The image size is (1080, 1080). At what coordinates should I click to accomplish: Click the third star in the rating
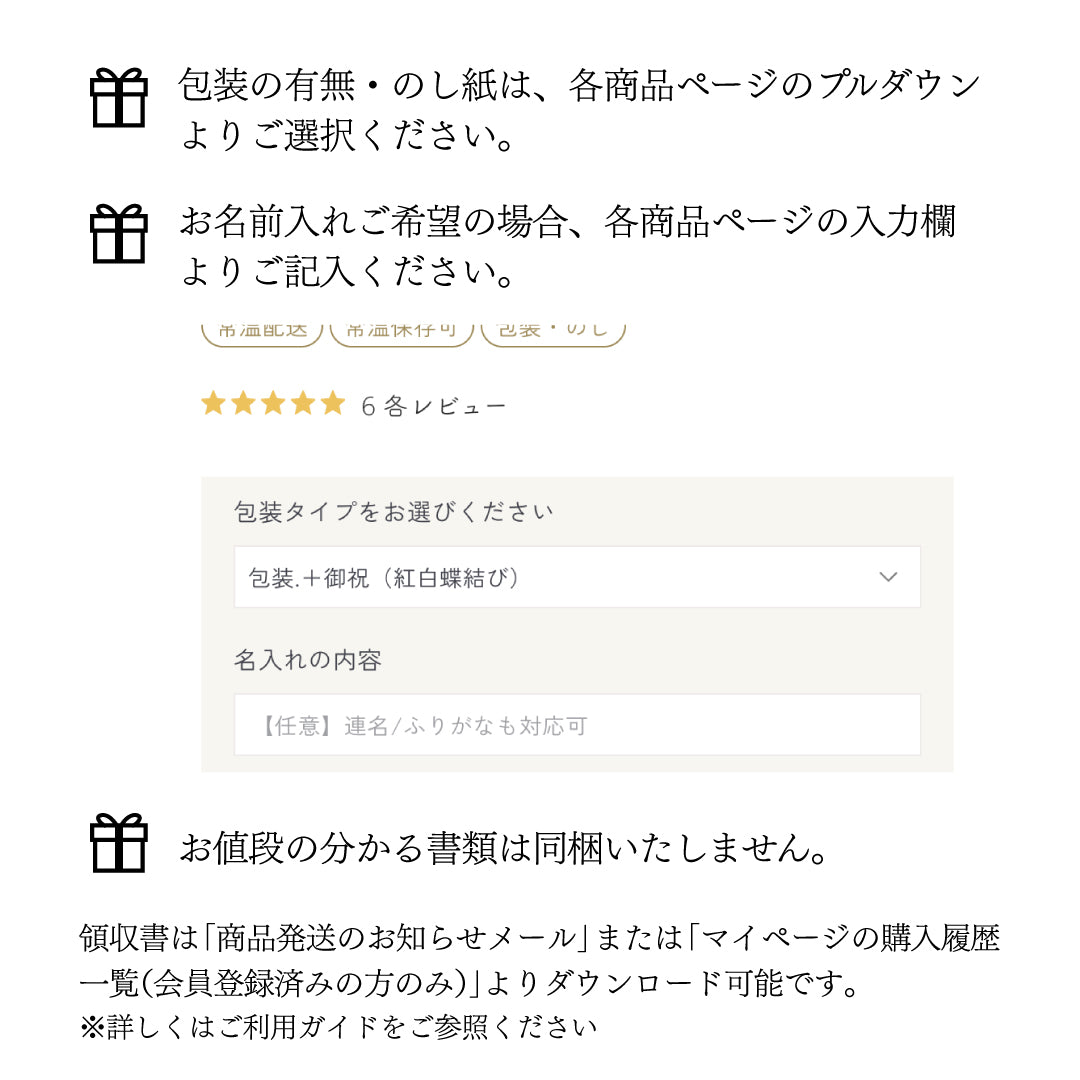tap(271, 403)
